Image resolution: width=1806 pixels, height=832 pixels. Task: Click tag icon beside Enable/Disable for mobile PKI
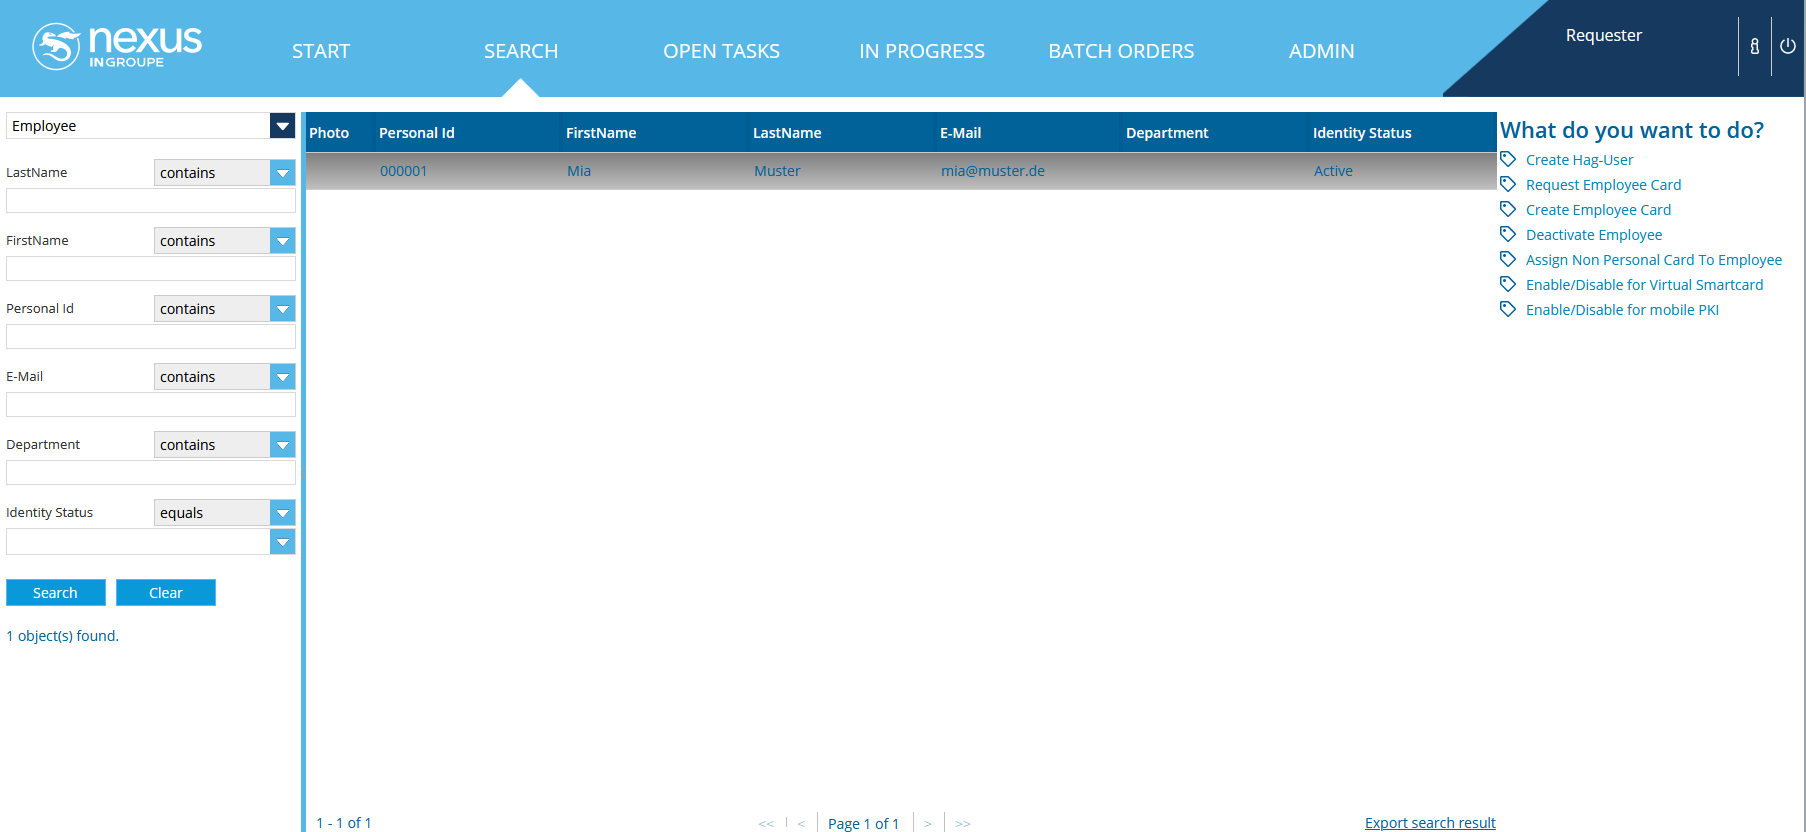[x=1508, y=309]
